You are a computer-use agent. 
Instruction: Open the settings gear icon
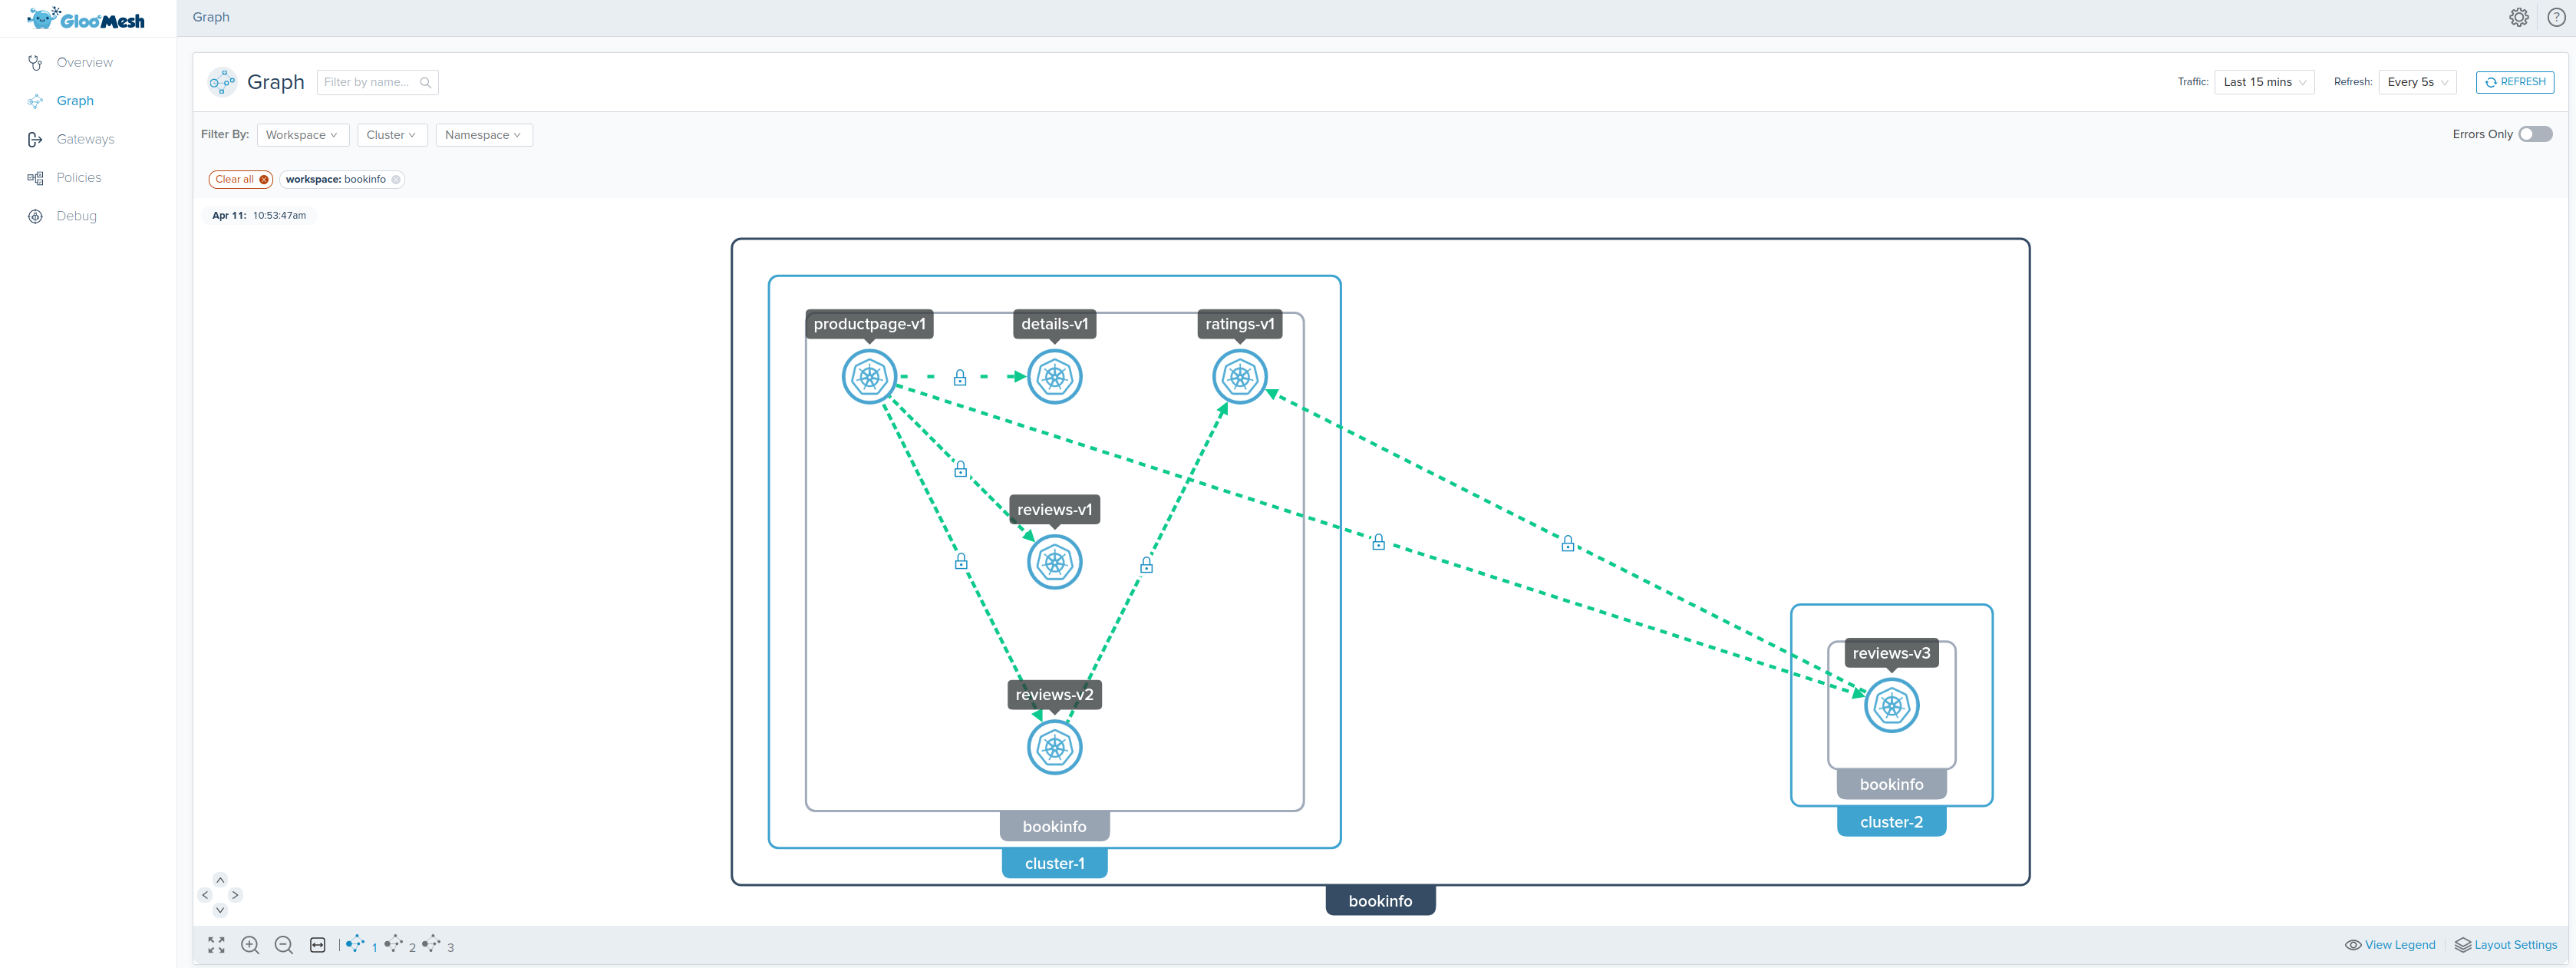[x=2518, y=17]
